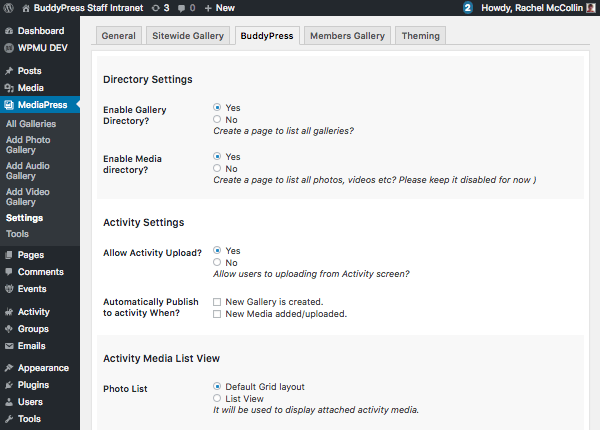The height and width of the screenshot is (430, 600).
Task: Click Rachel McCollin's avatar thumbnail
Action: (591, 8)
